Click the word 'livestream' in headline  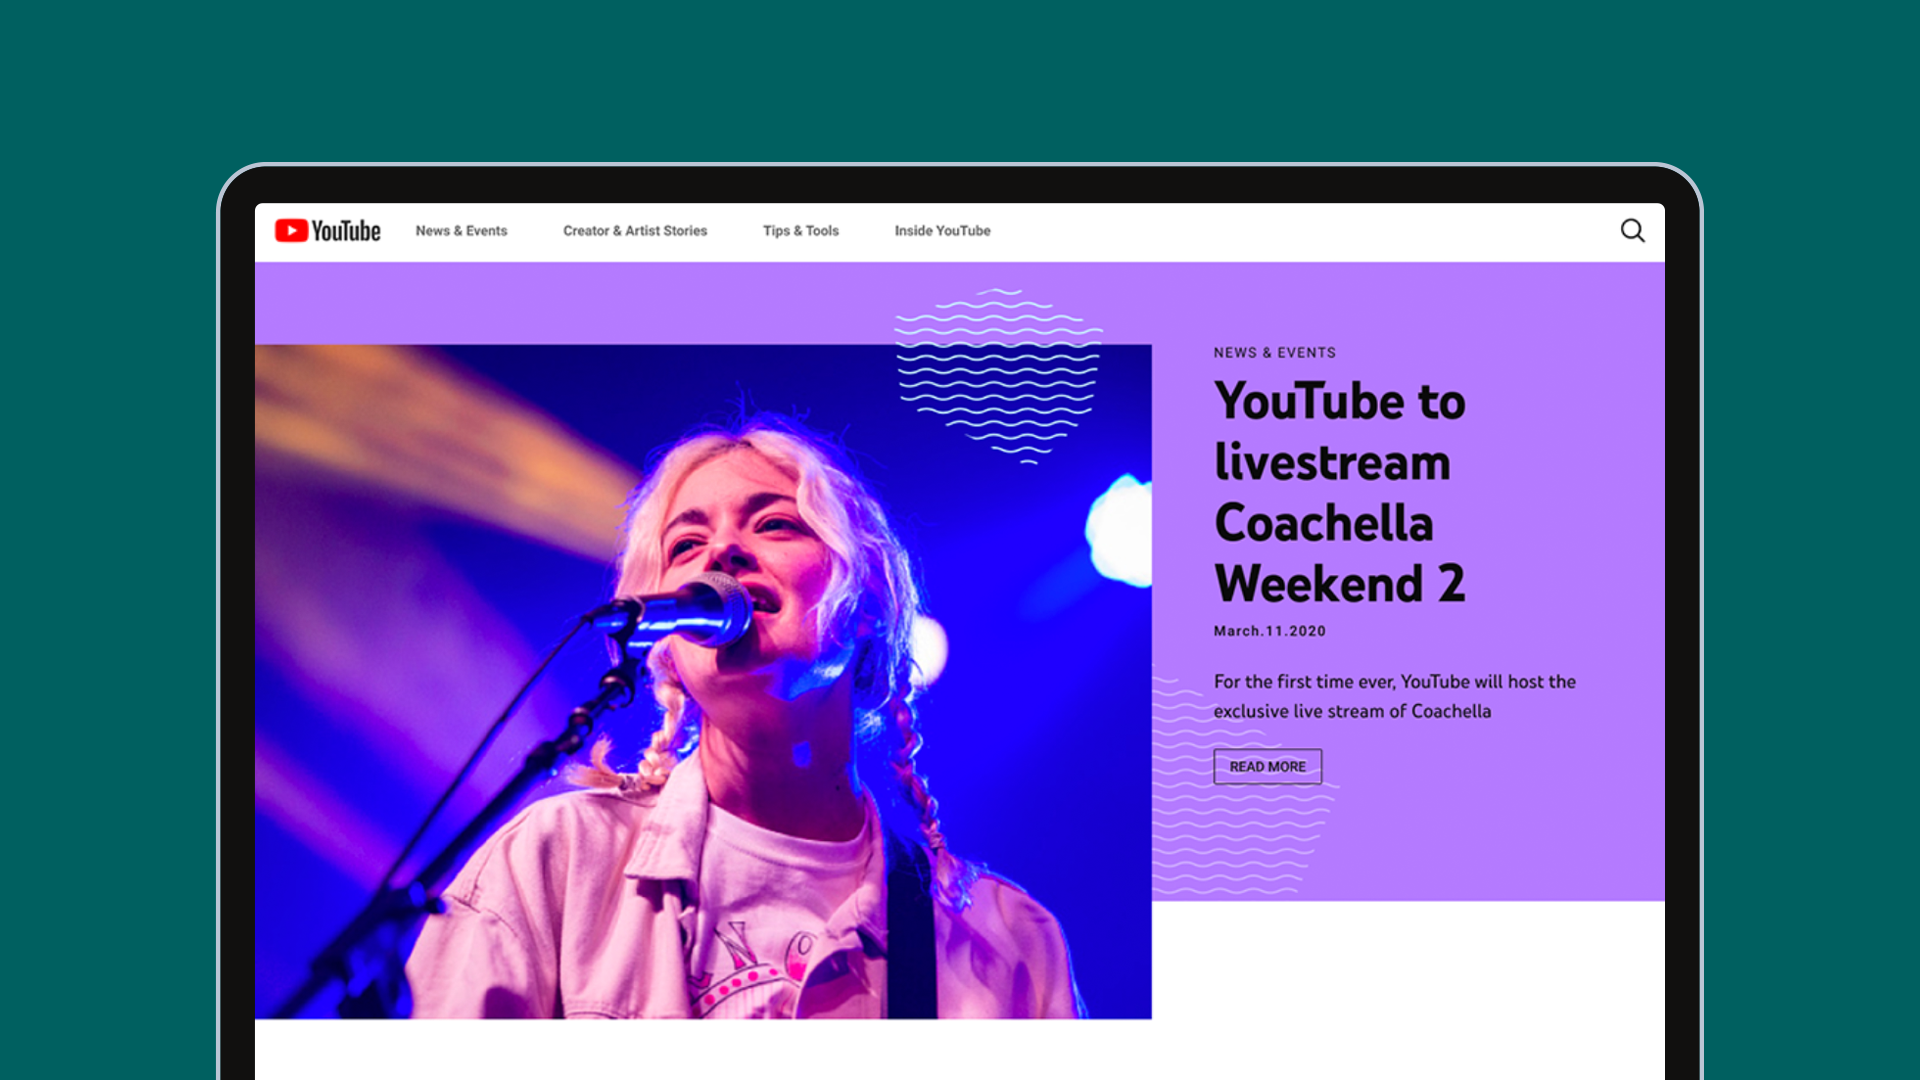click(1332, 463)
